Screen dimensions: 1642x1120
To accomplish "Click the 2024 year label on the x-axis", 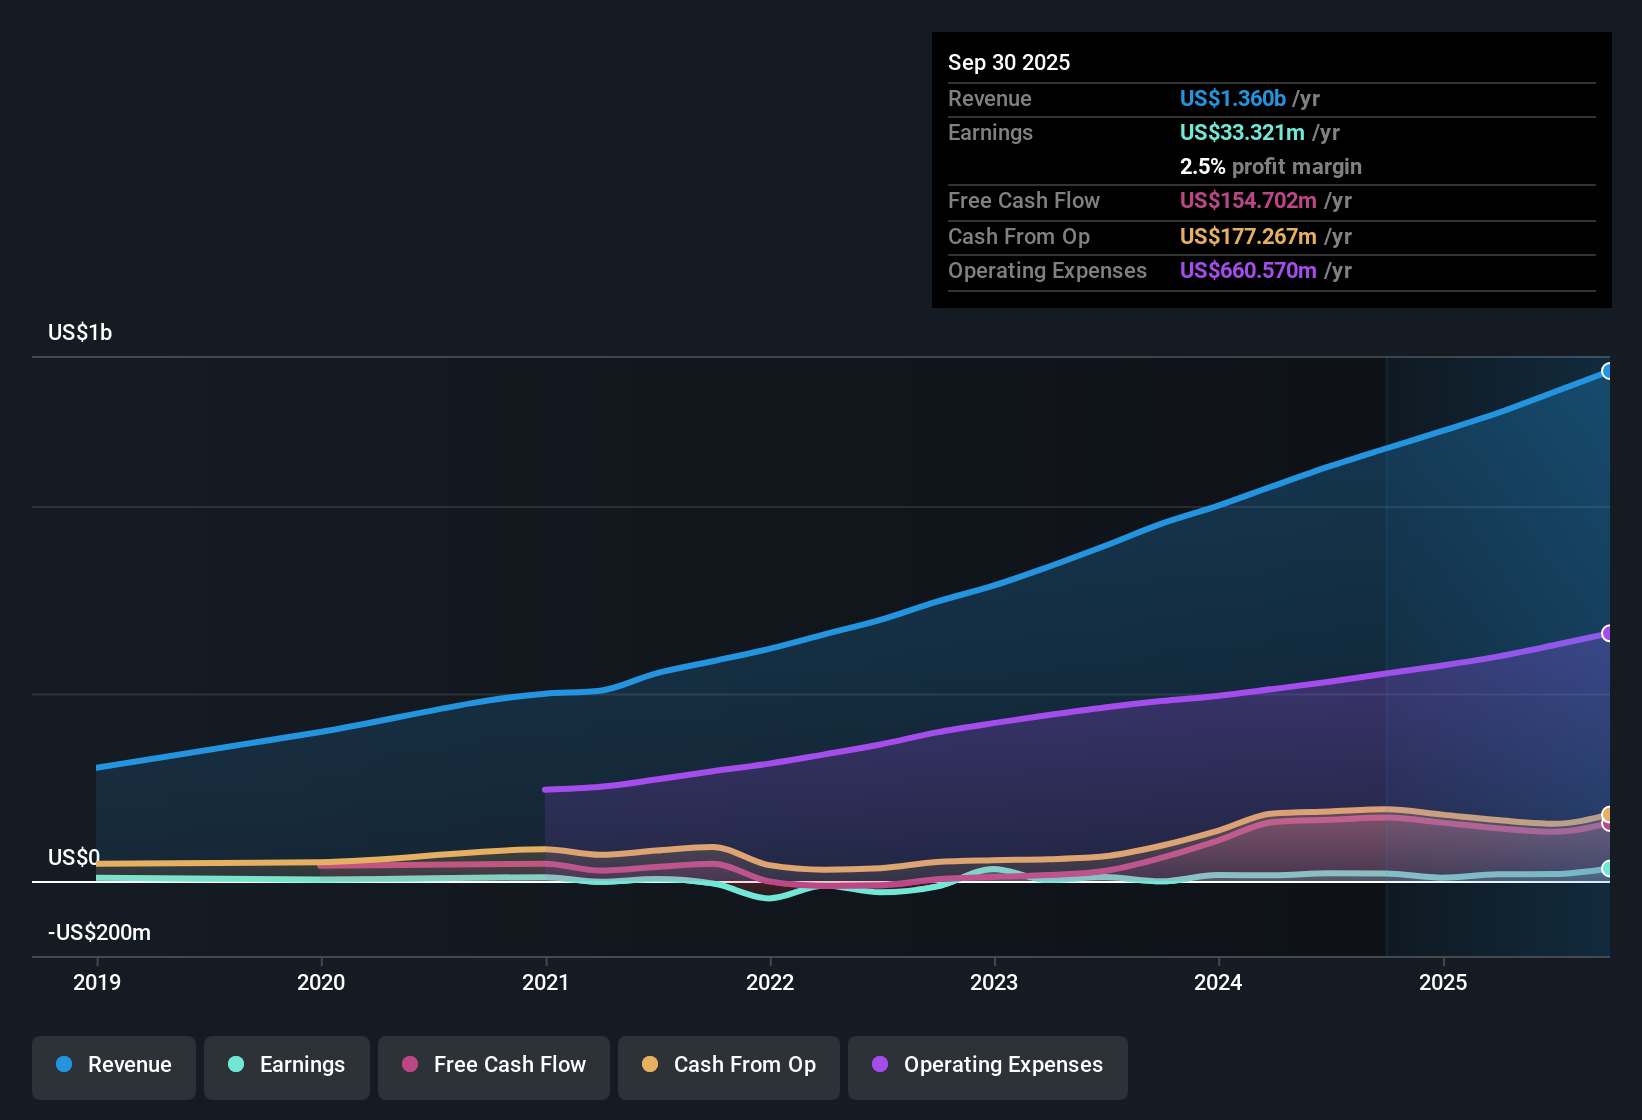I will (1218, 983).
